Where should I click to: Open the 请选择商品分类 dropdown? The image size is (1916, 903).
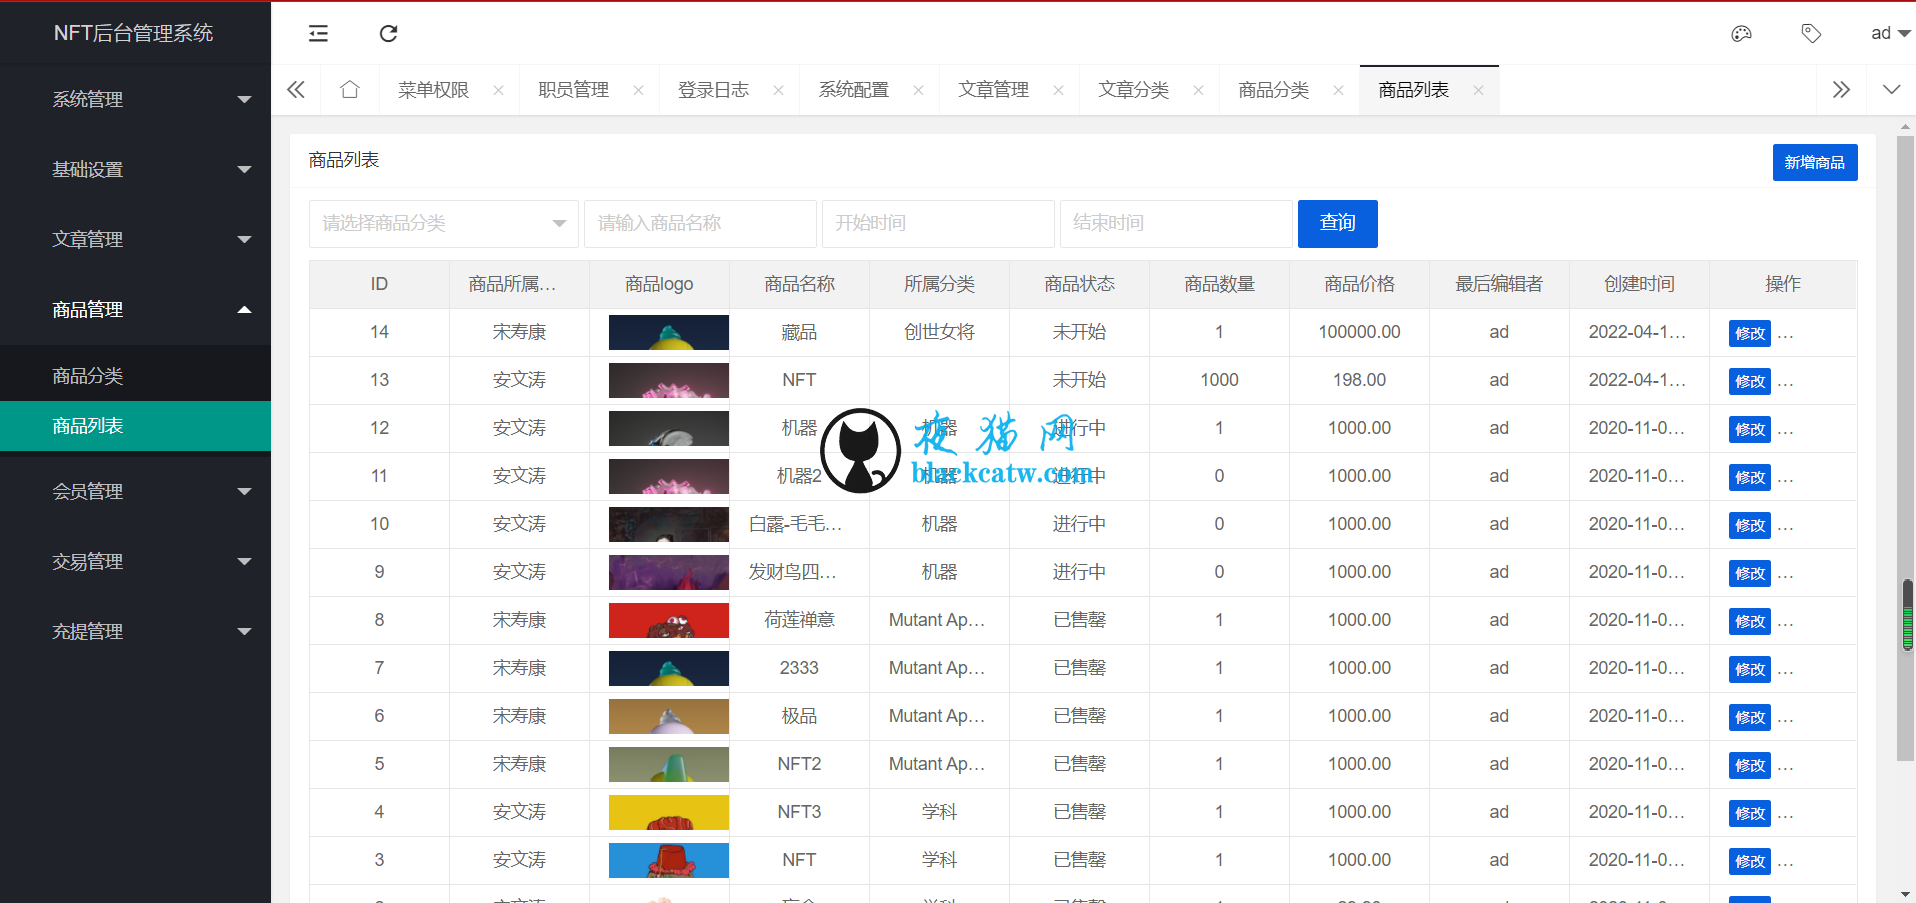coord(444,223)
